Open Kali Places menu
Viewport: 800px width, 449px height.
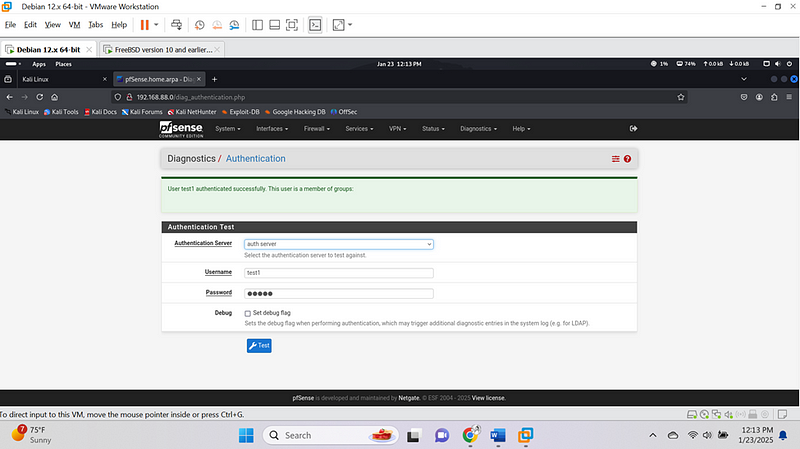point(63,64)
